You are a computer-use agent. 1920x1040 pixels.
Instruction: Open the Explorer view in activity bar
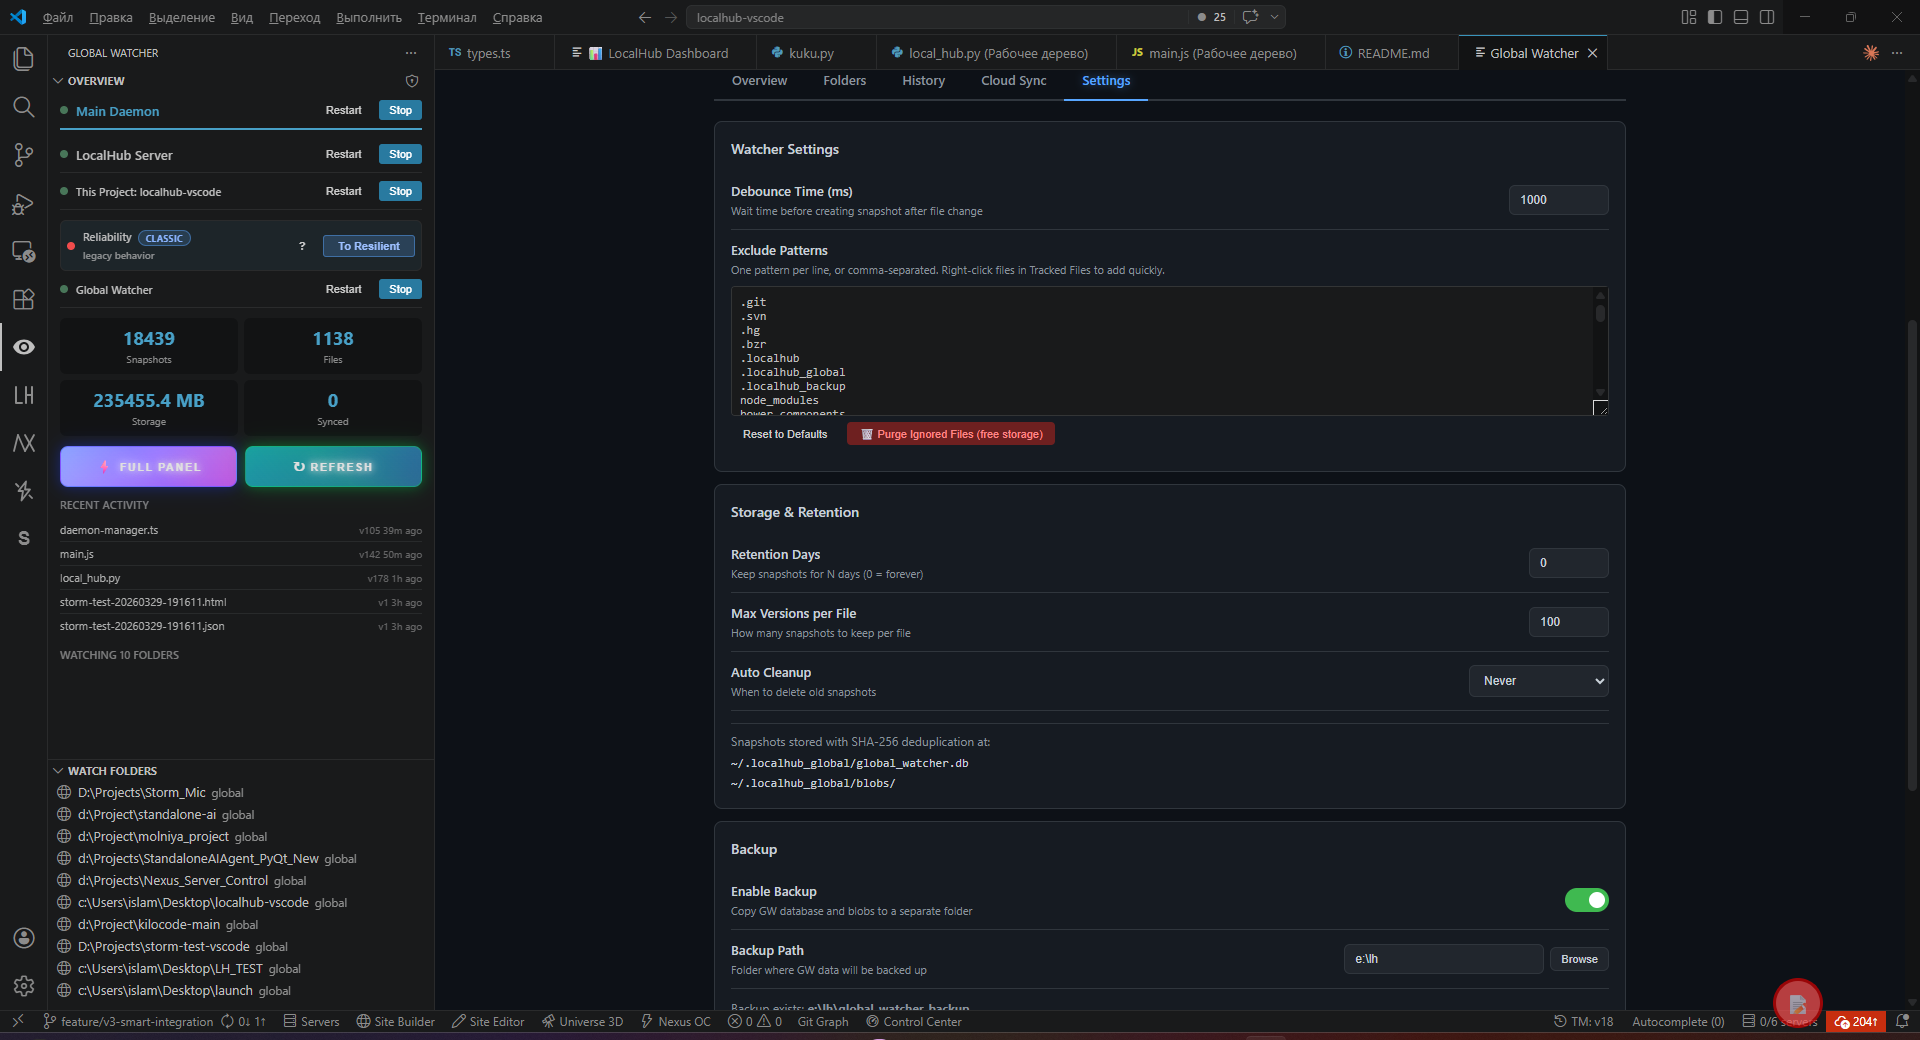point(23,59)
